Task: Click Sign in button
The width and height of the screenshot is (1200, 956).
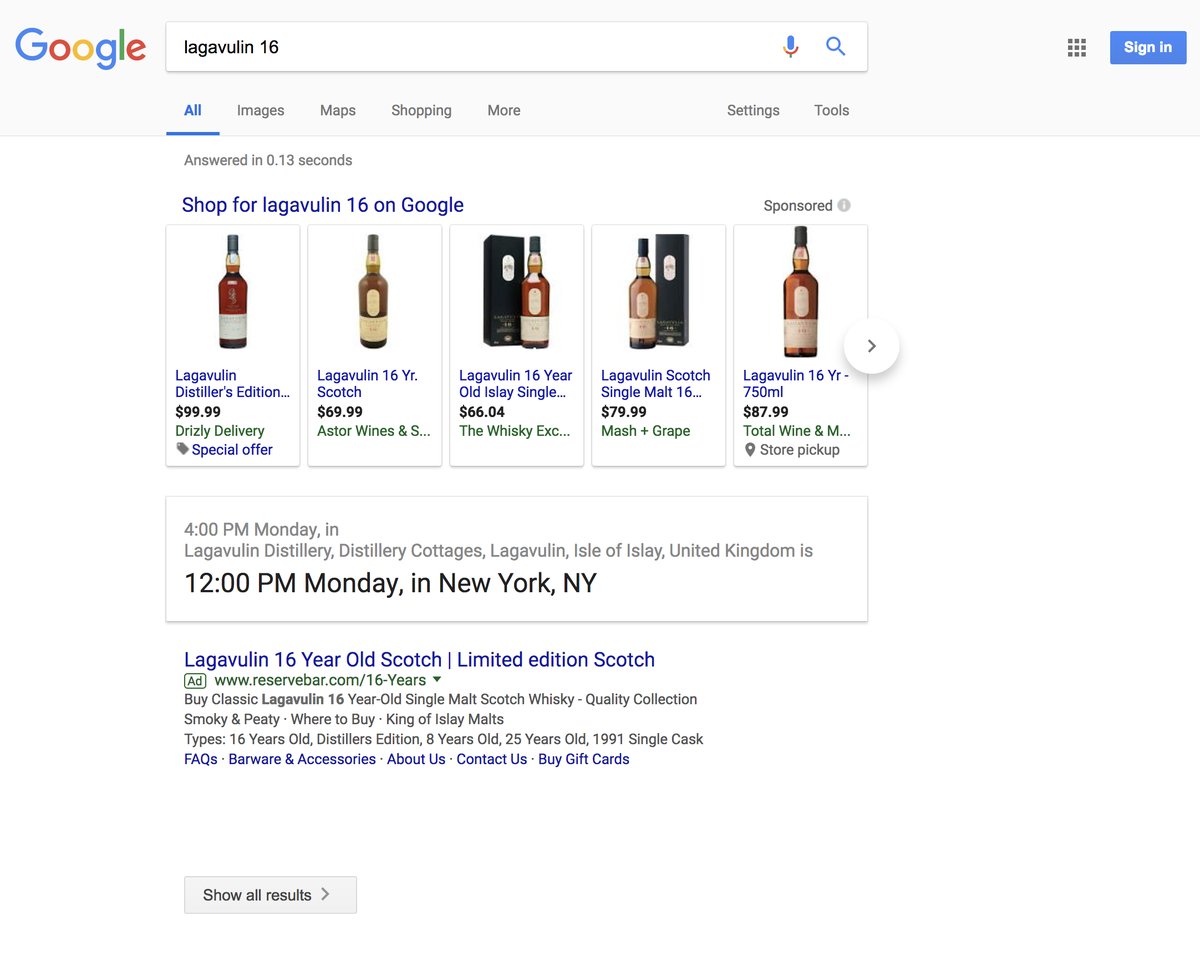Action: tap(1148, 47)
